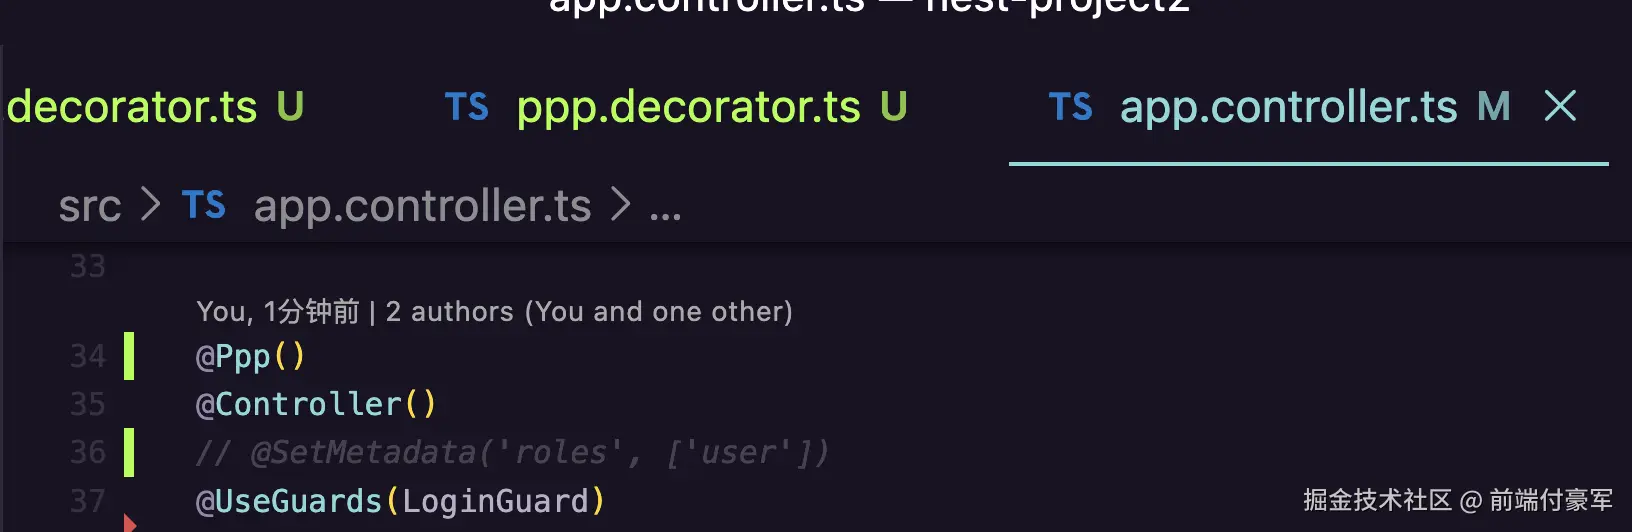Click the TypeScript icon on ppp.decorator.ts tab
The image size is (1632, 532).
[x=467, y=107]
